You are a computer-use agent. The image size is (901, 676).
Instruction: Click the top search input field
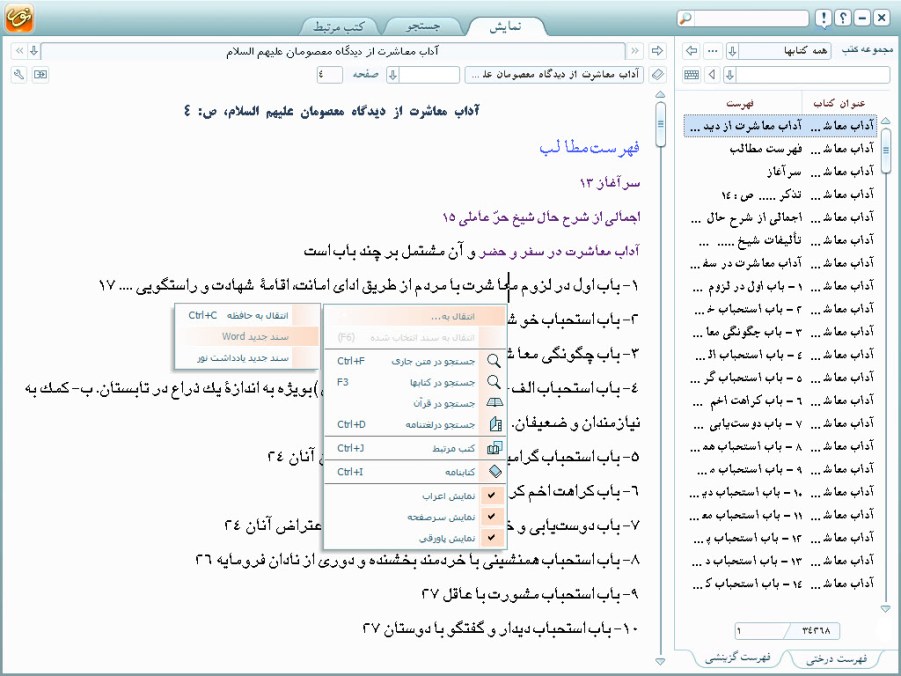[751, 18]
